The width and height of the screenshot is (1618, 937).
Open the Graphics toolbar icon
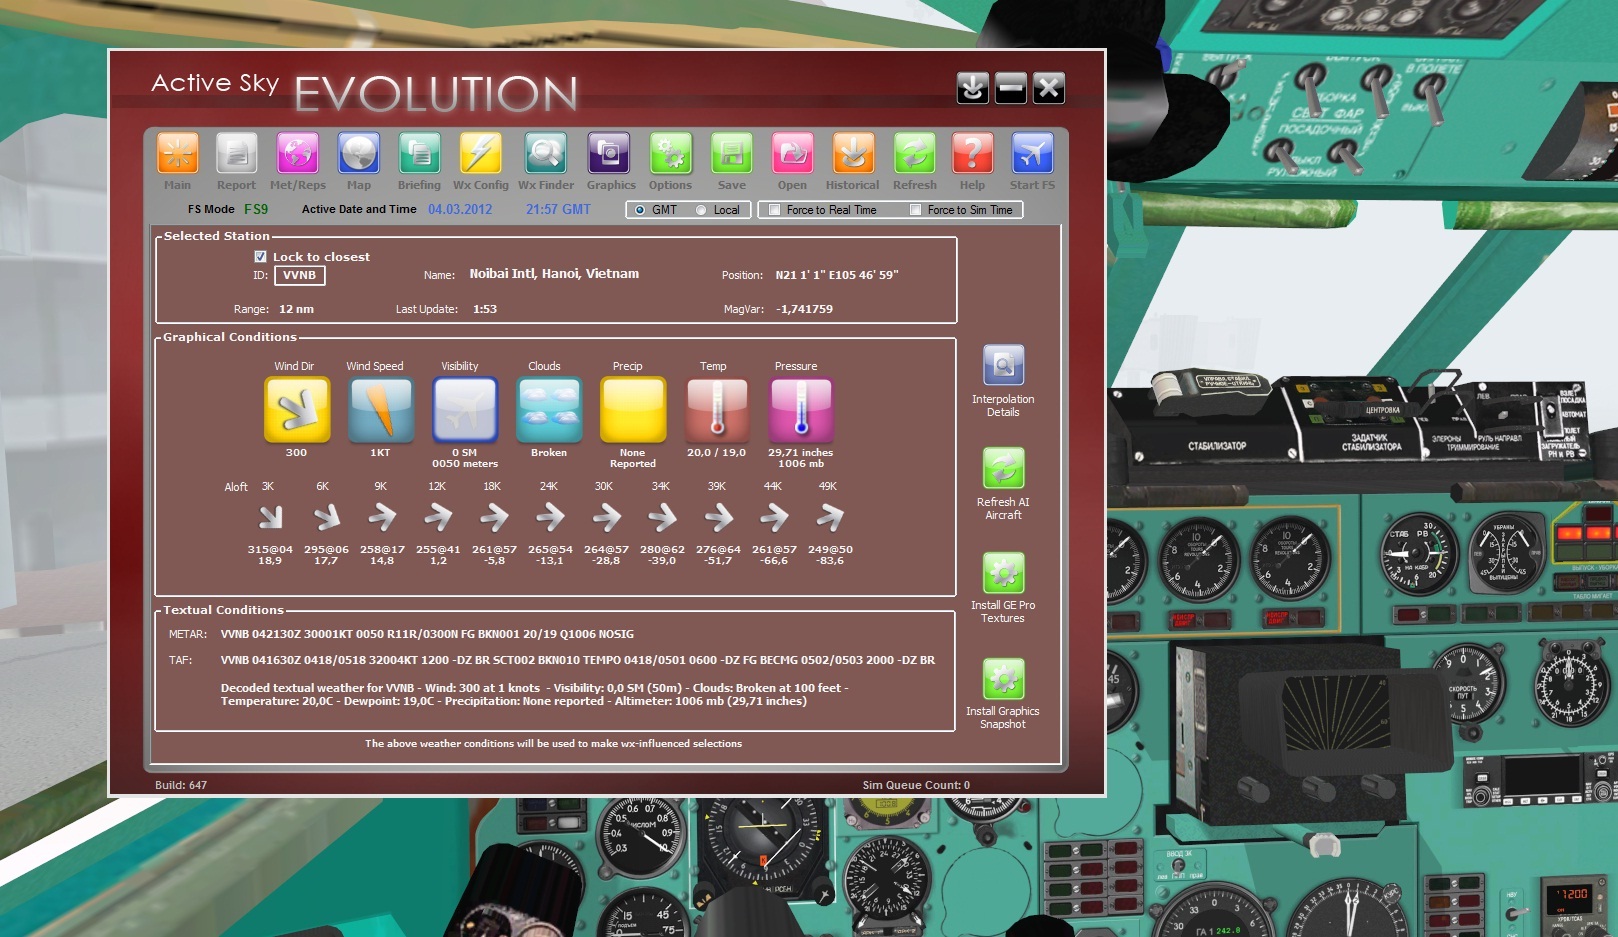click(609, 154)
